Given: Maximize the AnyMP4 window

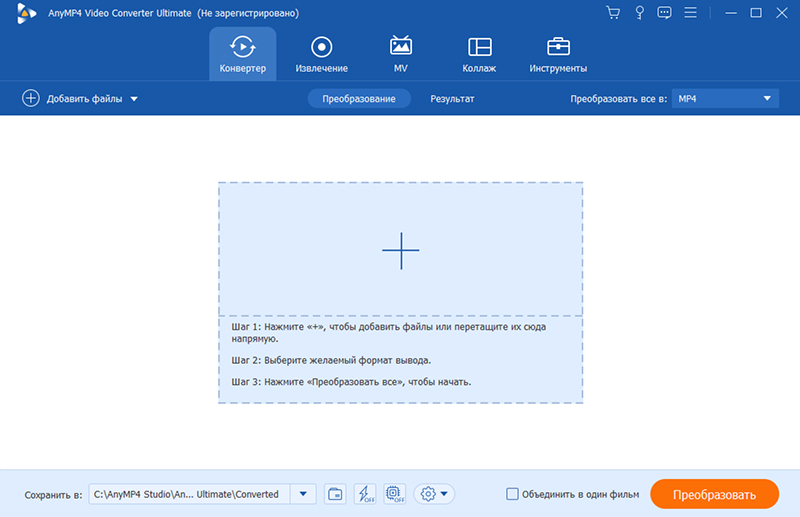Looking at the screenshot, I should (x=756, y=13).
